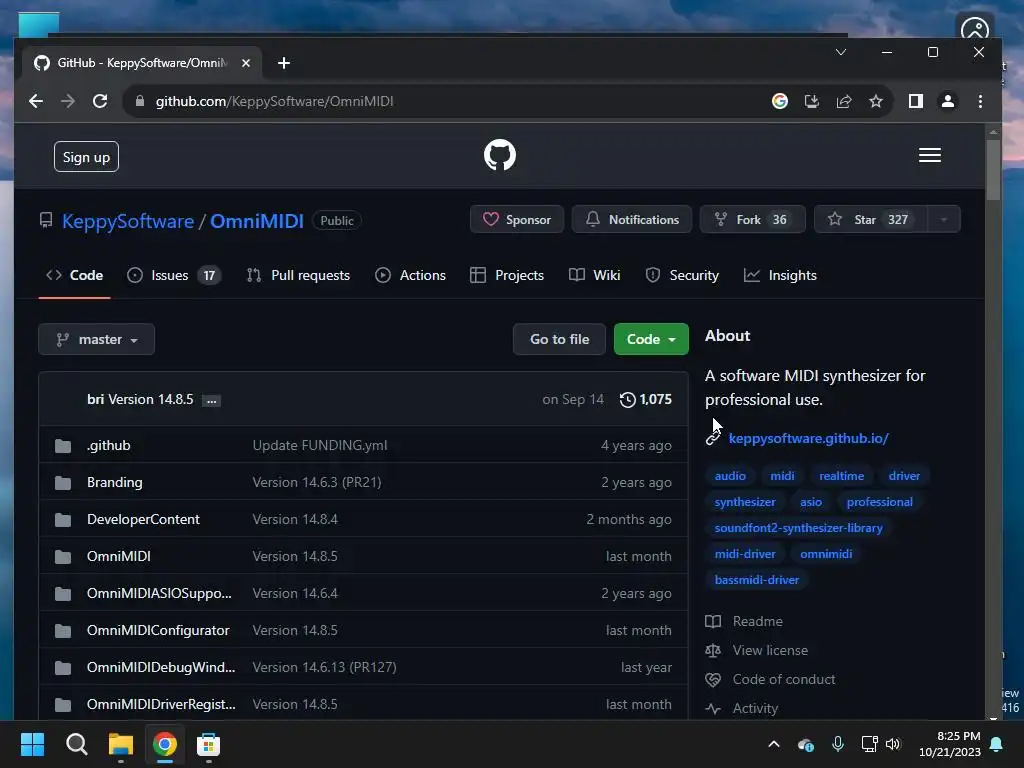Open the share page icon in address bar
This screenshot has width=1024, height=768.
coord(844,101)
